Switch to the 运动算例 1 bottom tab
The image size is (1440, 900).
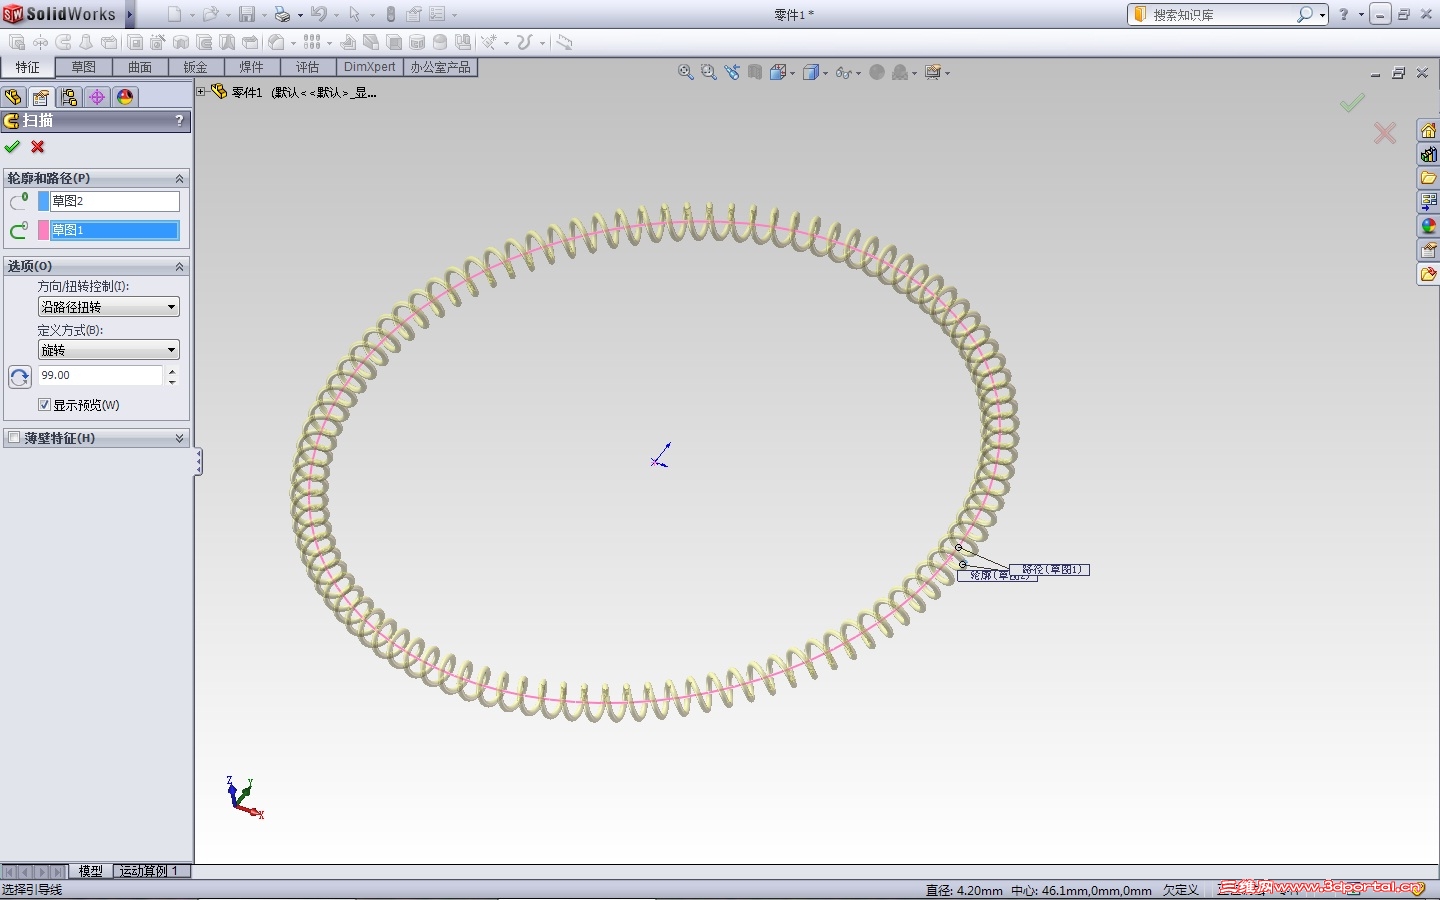click(149, 871)
